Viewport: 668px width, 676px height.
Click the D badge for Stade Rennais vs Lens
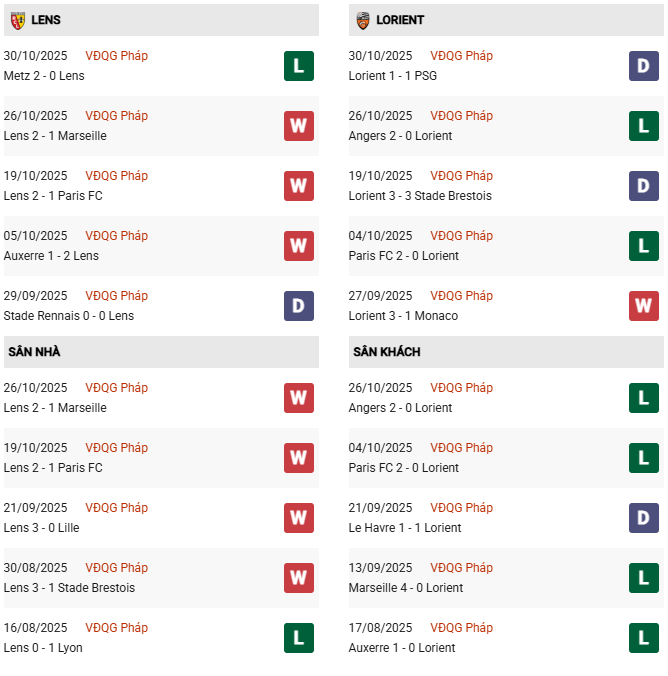pyautogui.click(x=299, y=306)
